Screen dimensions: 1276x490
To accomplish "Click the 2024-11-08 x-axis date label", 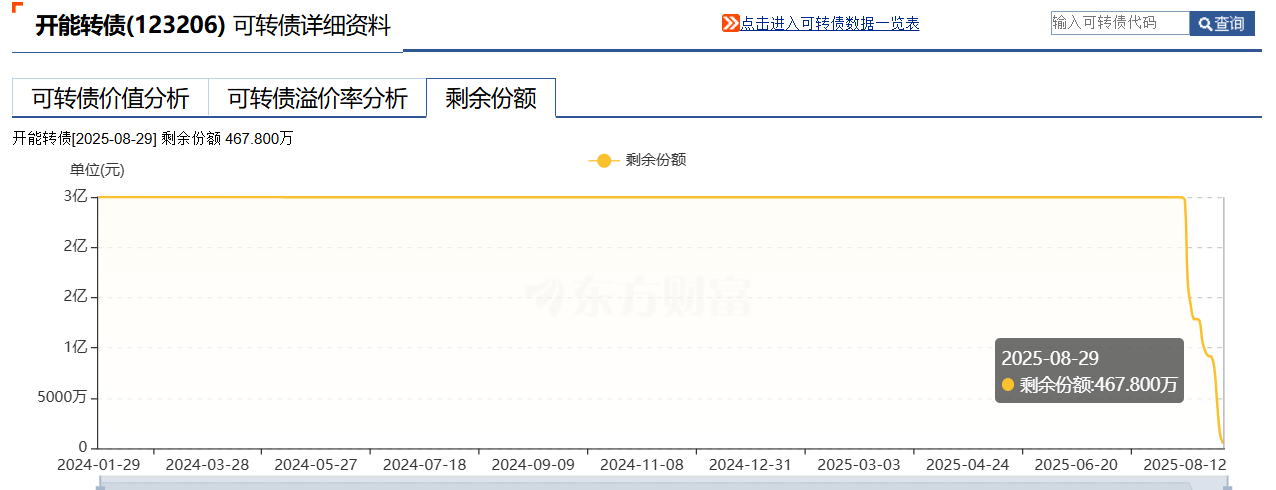I will pos(642,465).
